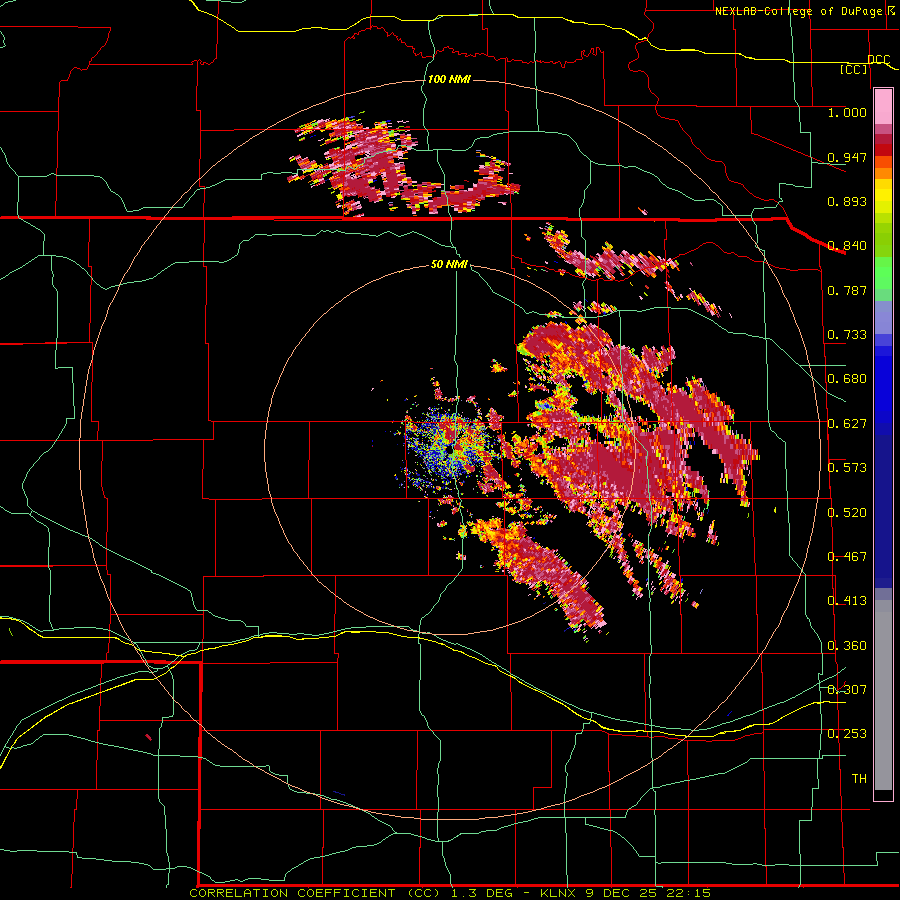Click the 0.893 legend value
Screen dimensions: 900x900
(847, 201)
